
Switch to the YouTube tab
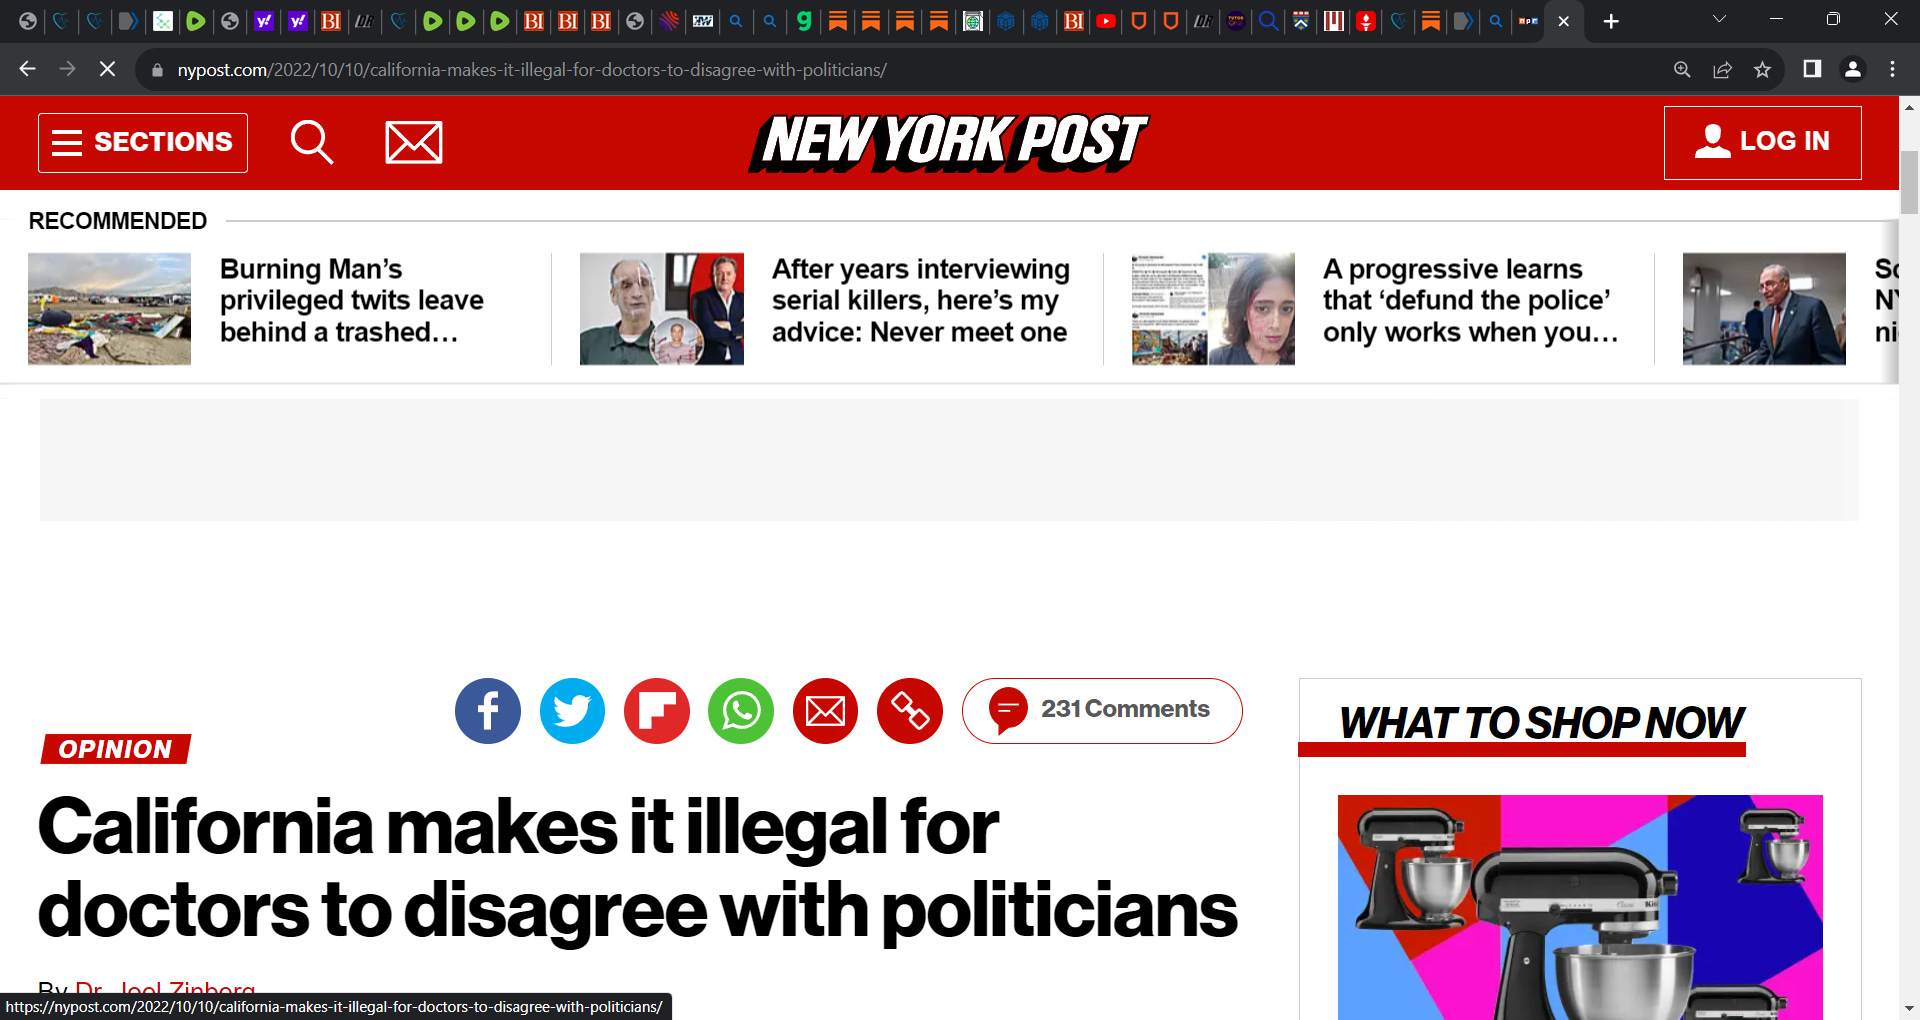coord(1106,21)
